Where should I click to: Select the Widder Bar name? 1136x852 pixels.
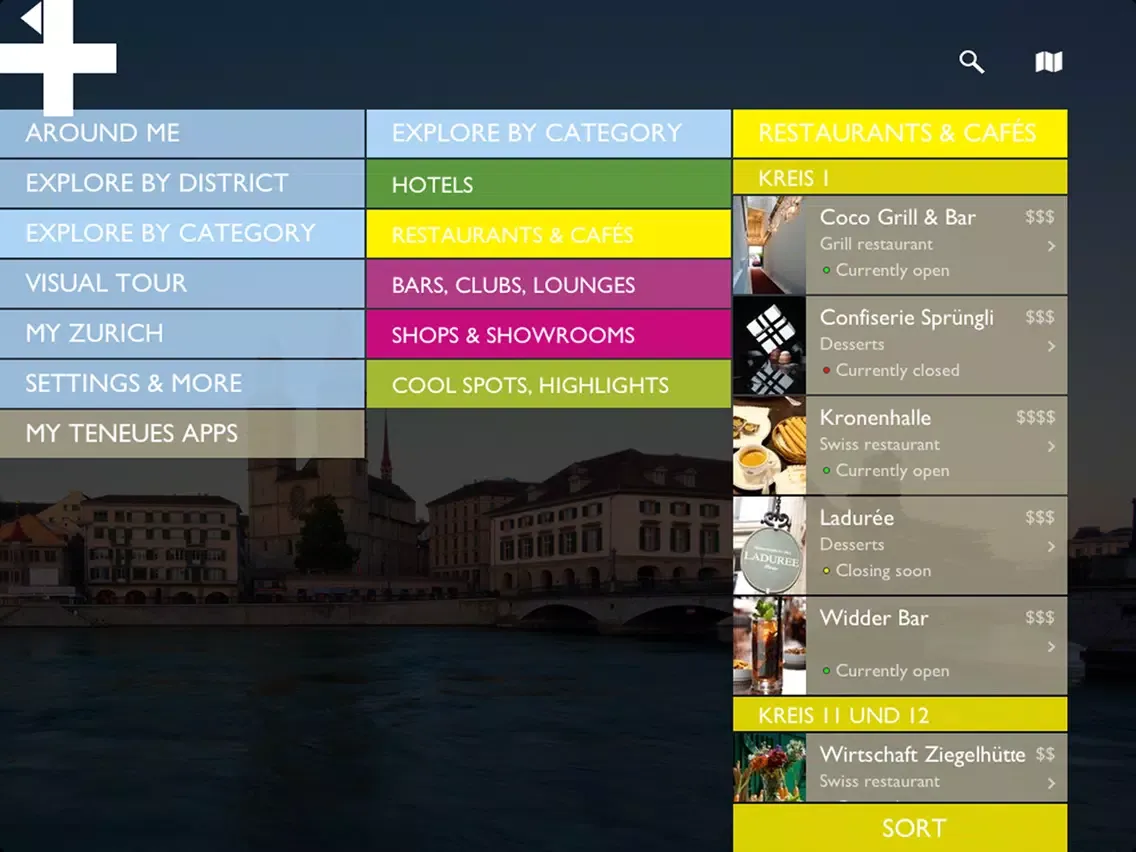874,618
